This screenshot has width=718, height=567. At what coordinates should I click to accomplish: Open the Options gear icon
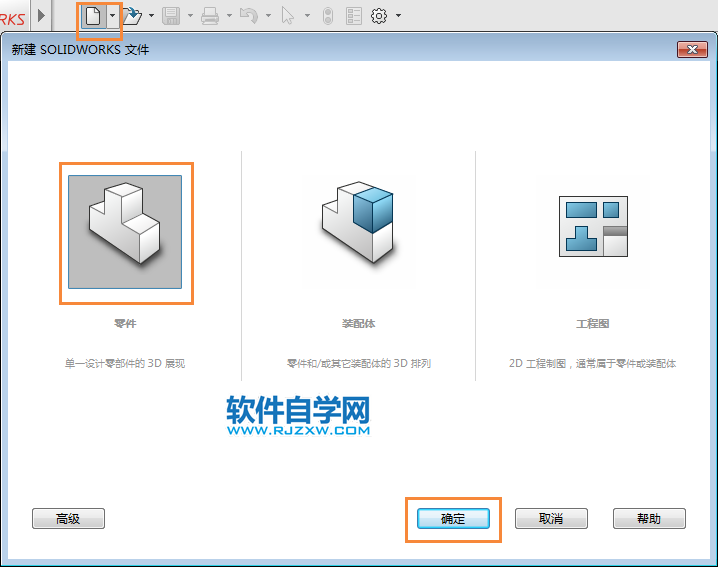tap(379, 16)
